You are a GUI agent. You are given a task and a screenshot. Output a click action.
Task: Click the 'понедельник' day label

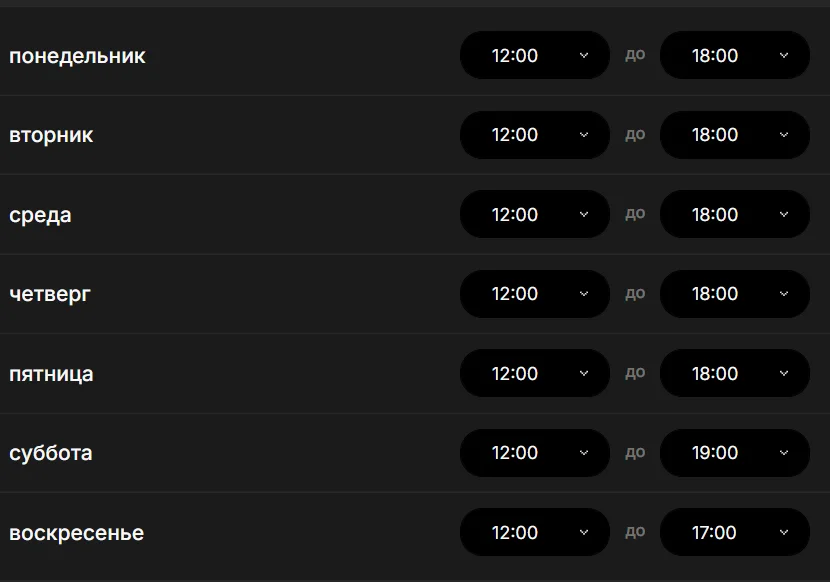(x=77, y=56)
